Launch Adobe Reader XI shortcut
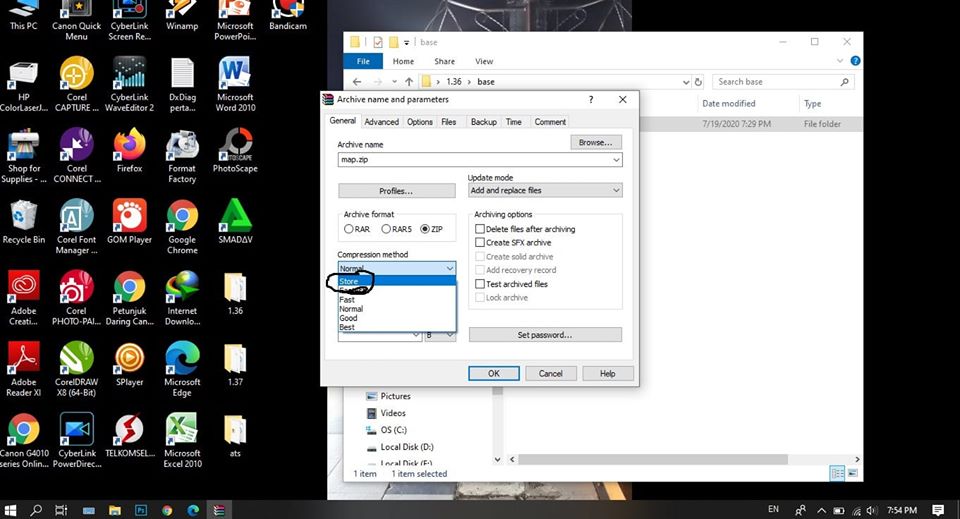 tap(23, 369)
